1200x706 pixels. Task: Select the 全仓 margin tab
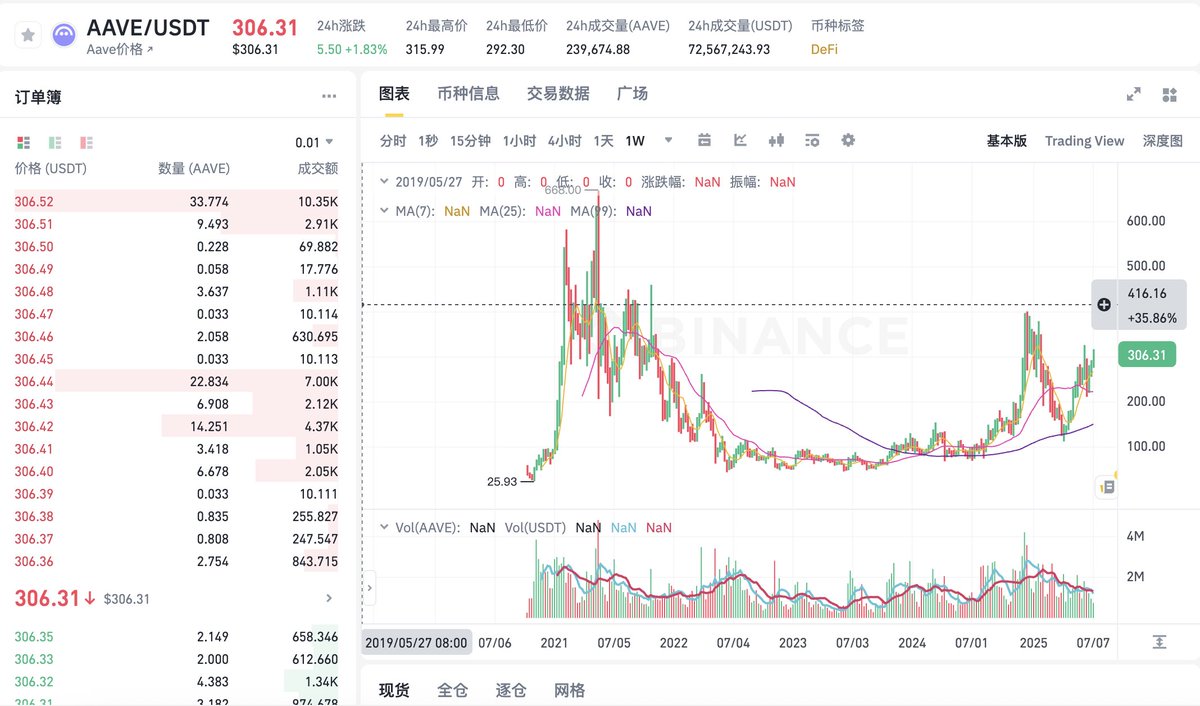coord(453,690)
